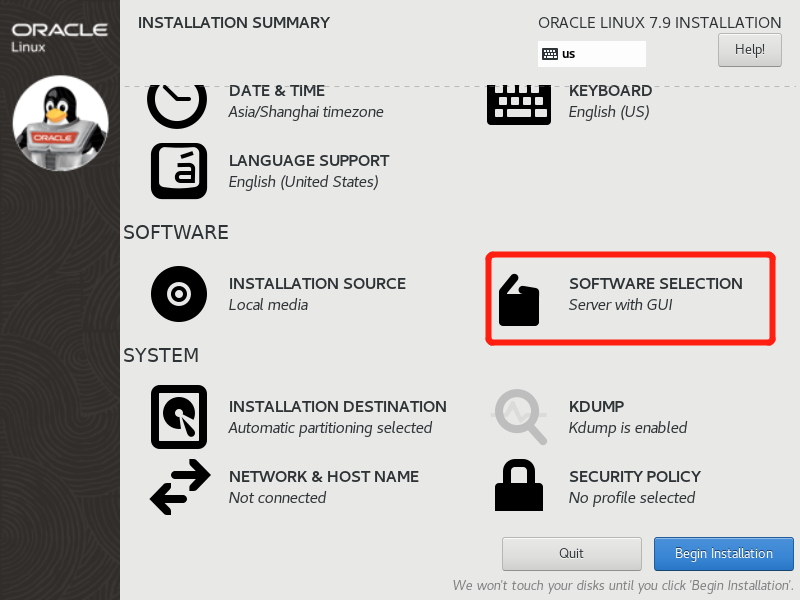Click 'Not connected' network status

point(277,498)
